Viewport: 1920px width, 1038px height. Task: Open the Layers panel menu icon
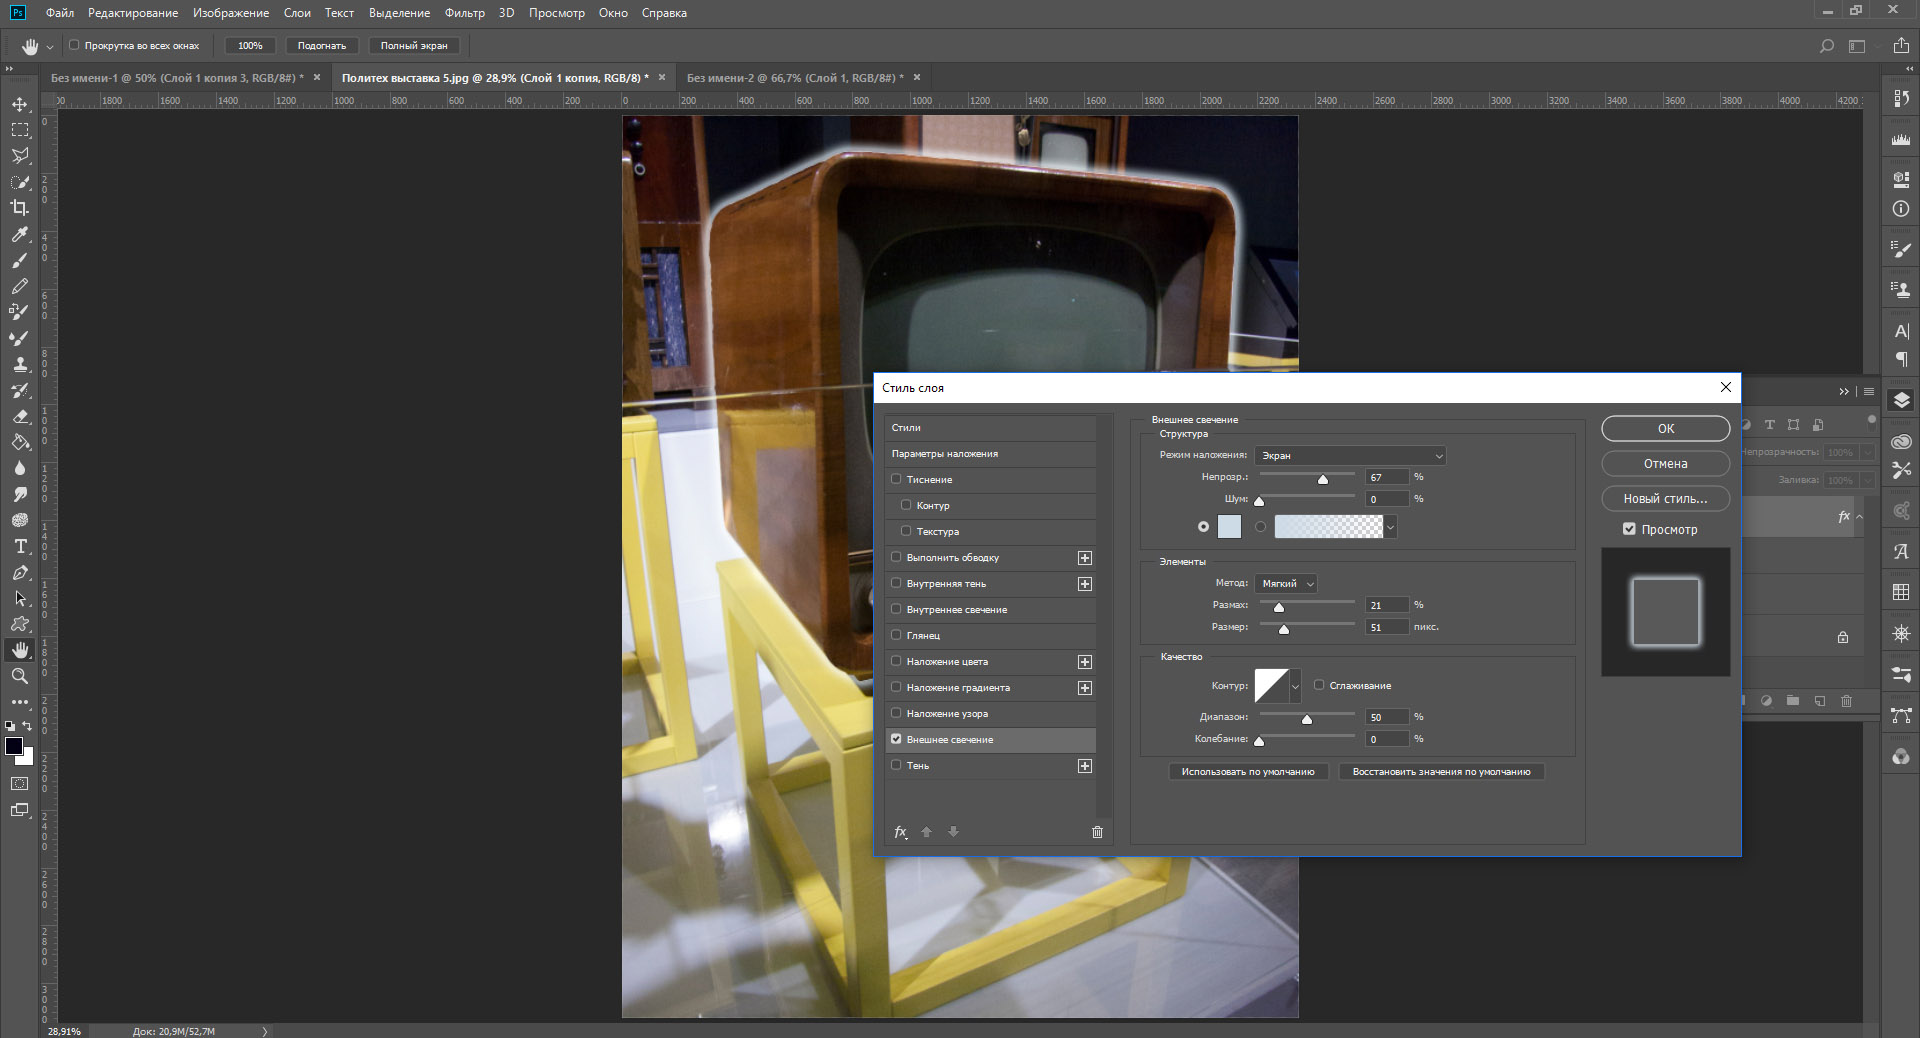pos(1868,391)
